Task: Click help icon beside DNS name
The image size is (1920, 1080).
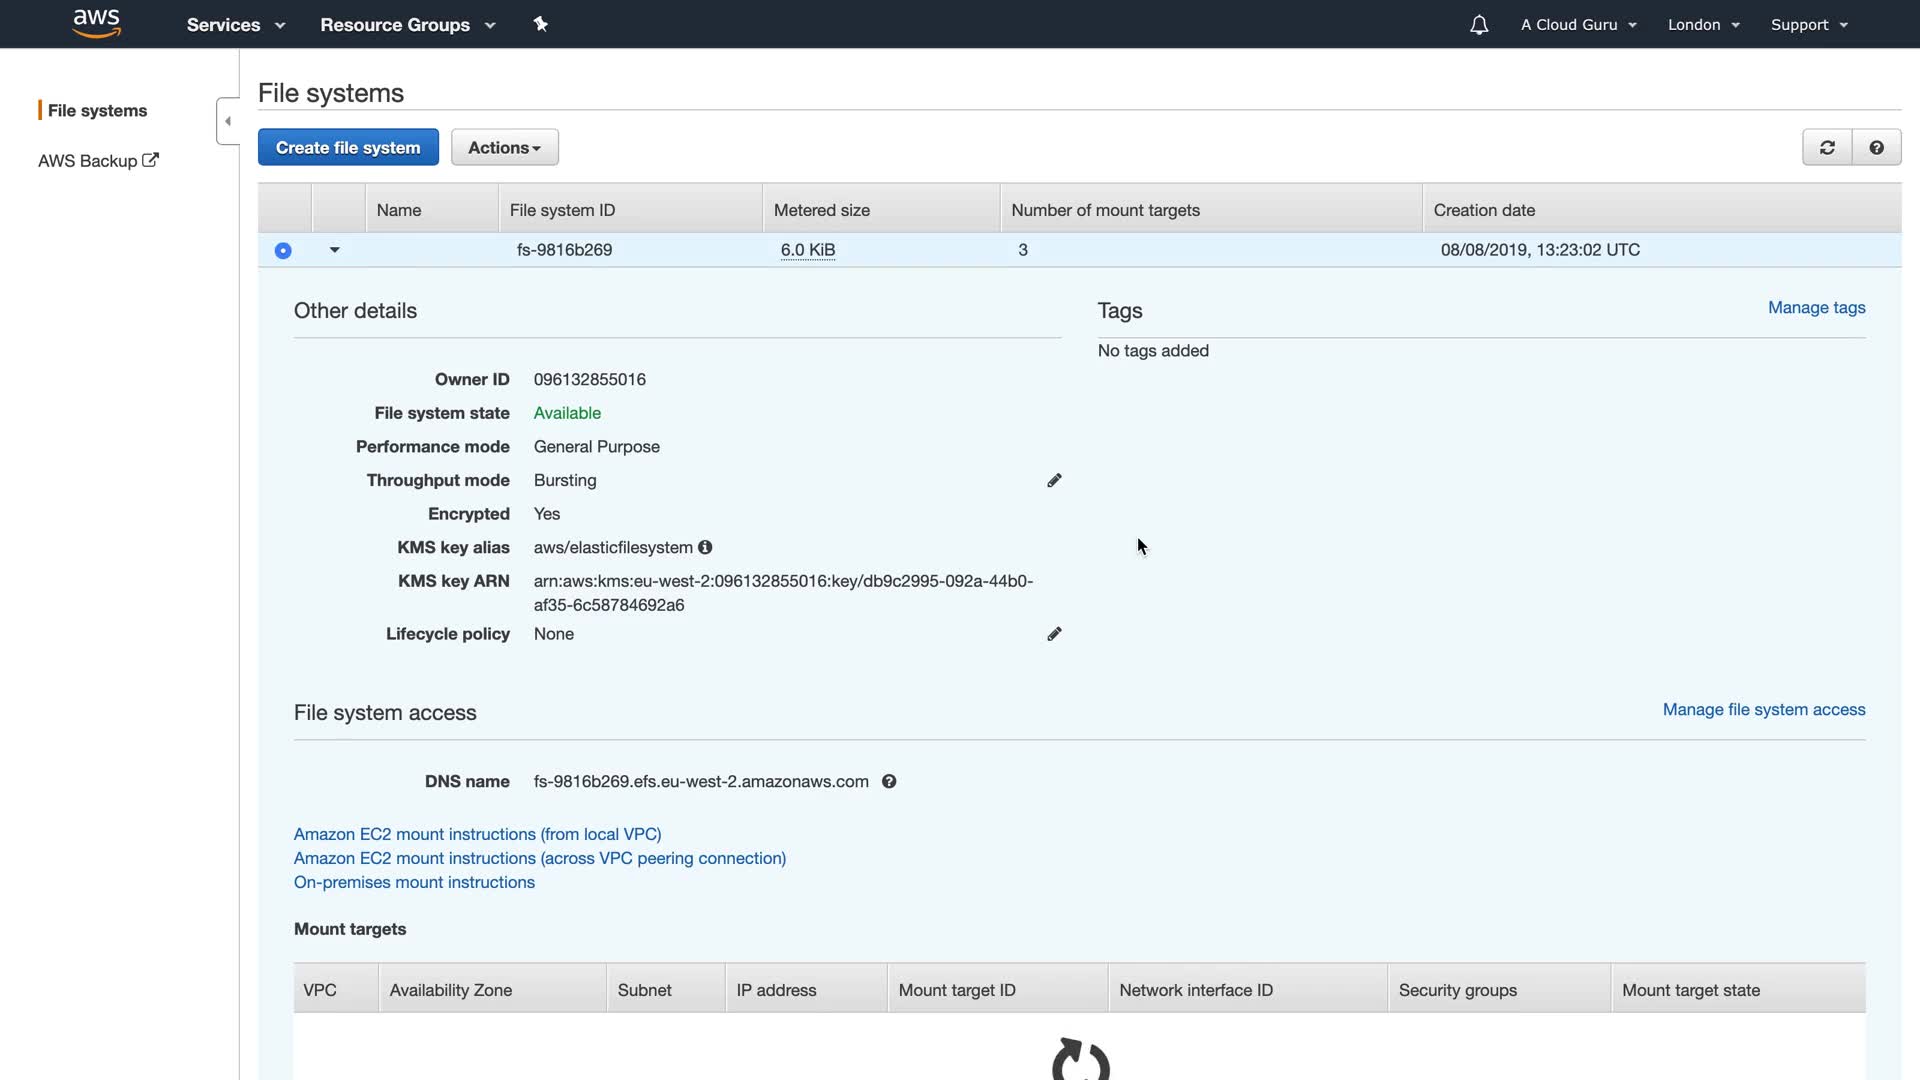Action: (889, 782)
